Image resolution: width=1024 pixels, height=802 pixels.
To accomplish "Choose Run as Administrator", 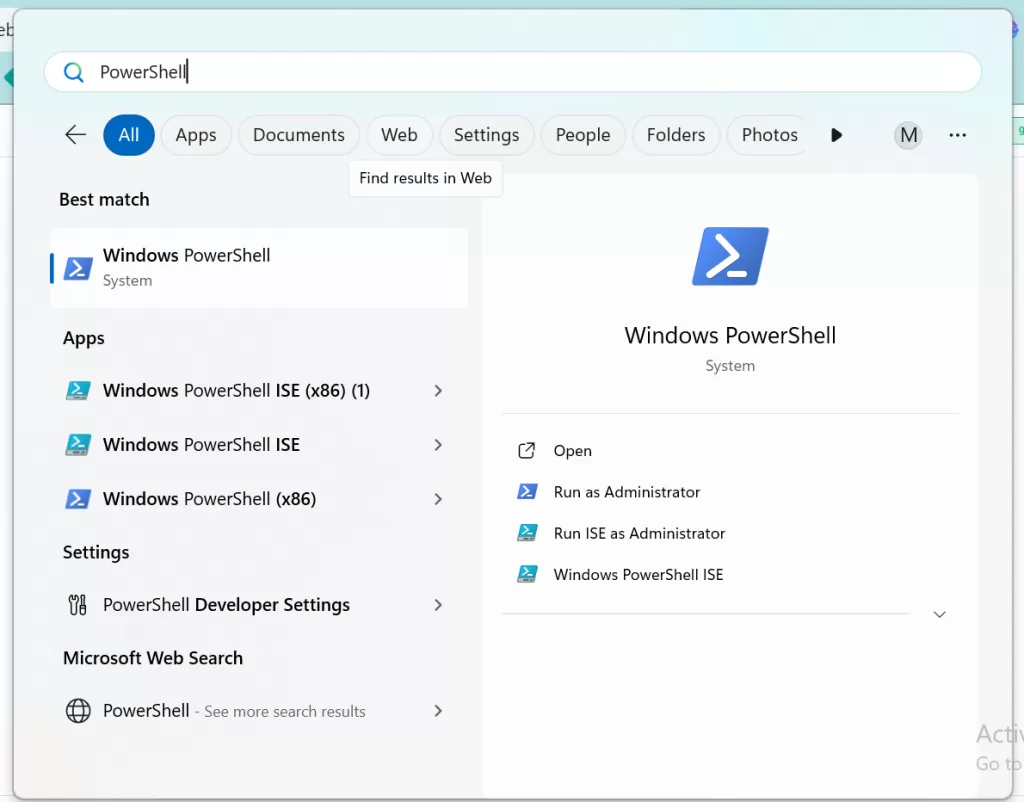I will [627, 492].
